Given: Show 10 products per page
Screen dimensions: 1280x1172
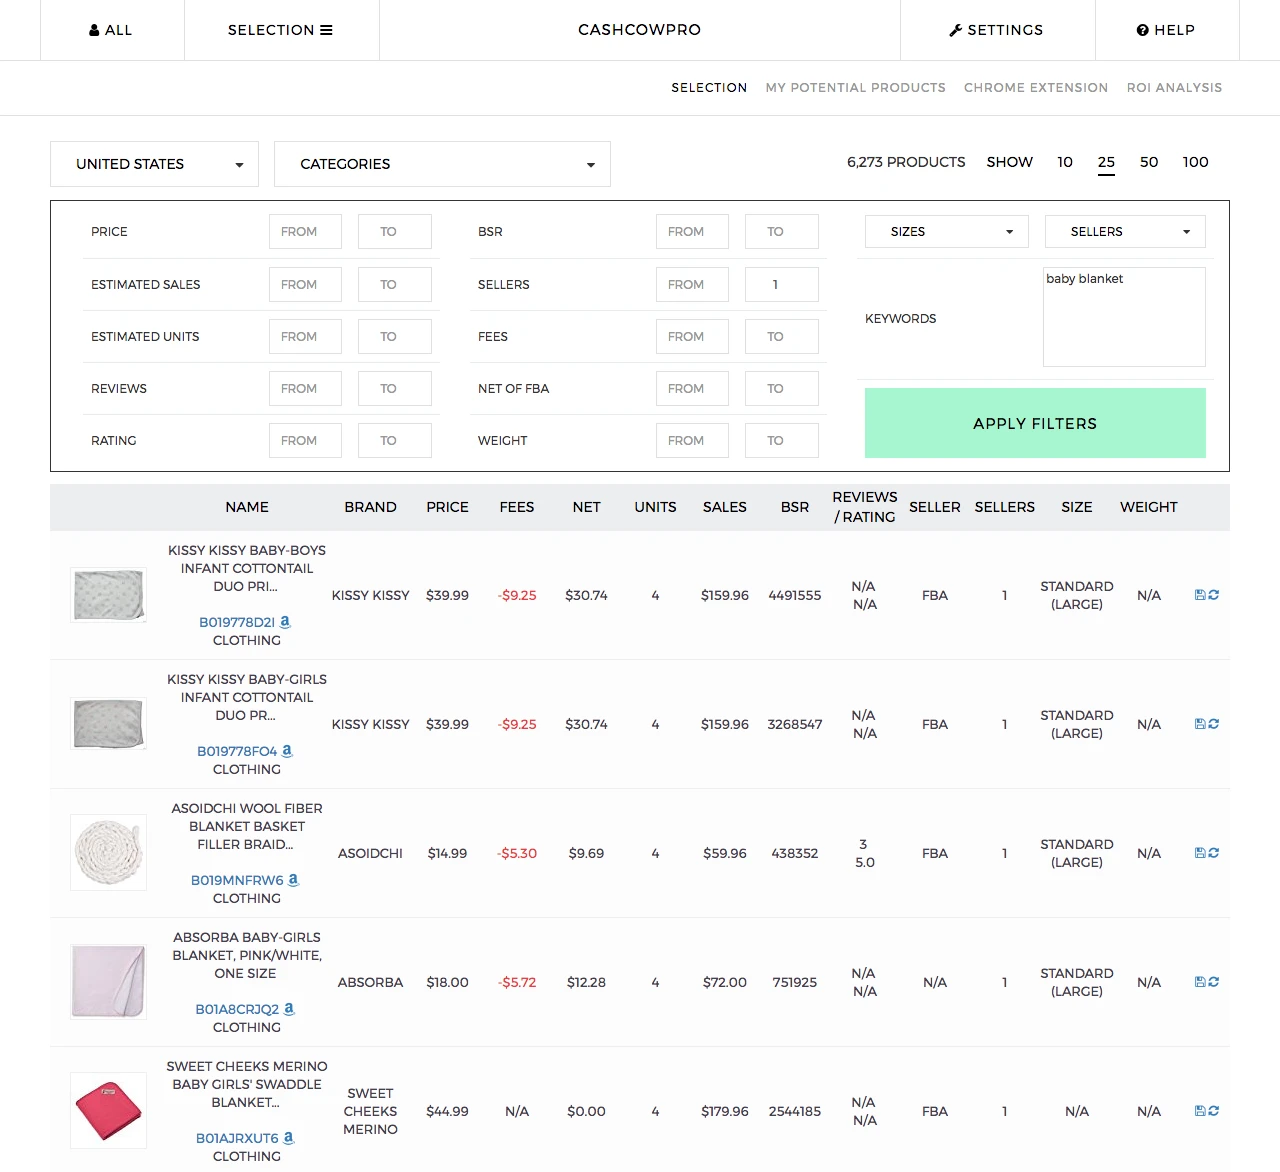Looking at the screenshot, I should 1065,162.
